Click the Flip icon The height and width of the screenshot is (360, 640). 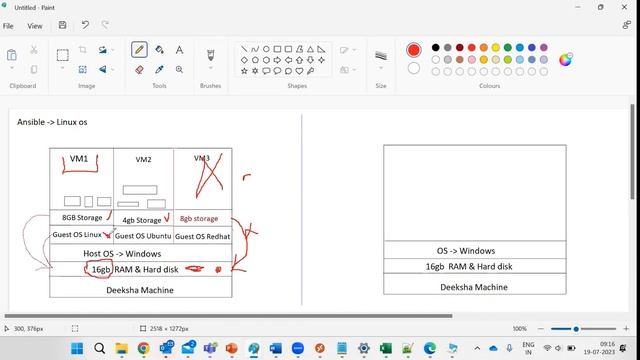point(102,70)
